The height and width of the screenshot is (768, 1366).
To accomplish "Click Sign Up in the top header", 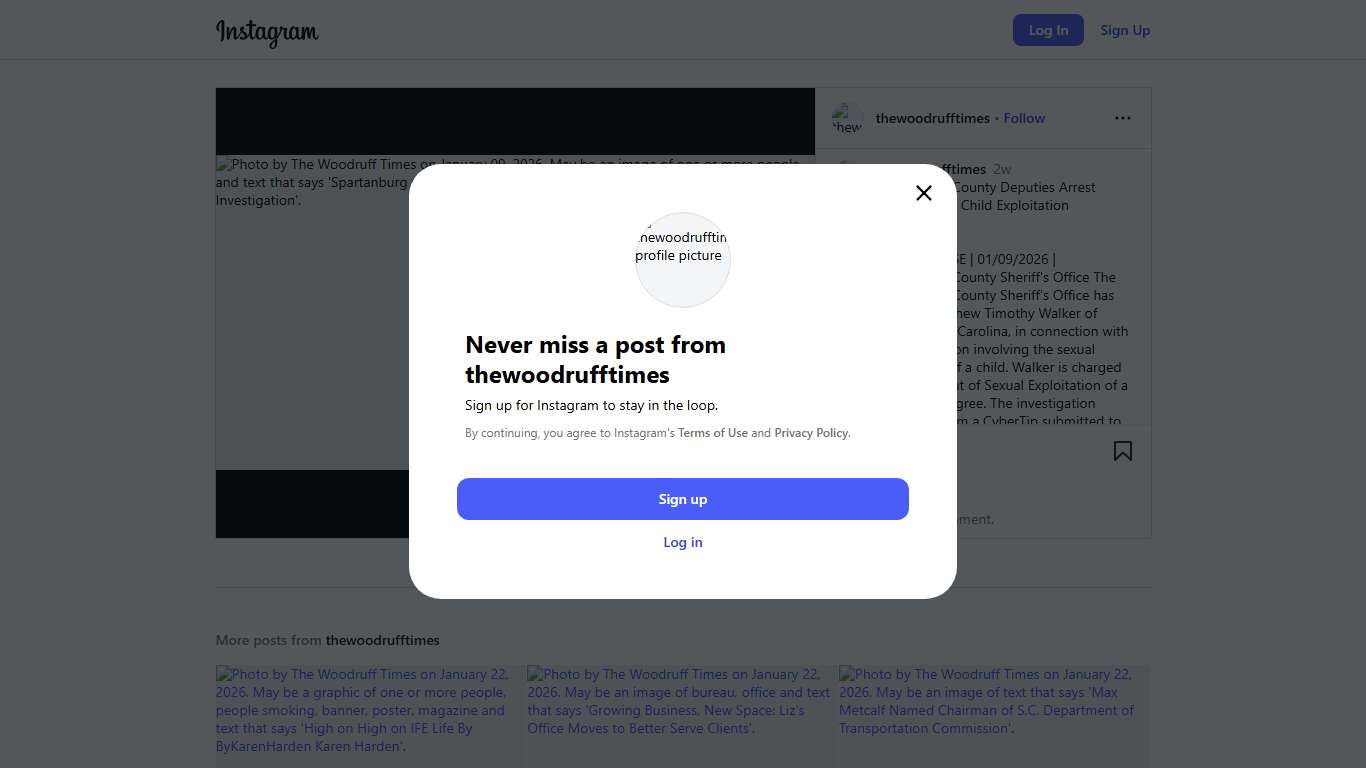I will [1125, 30].
